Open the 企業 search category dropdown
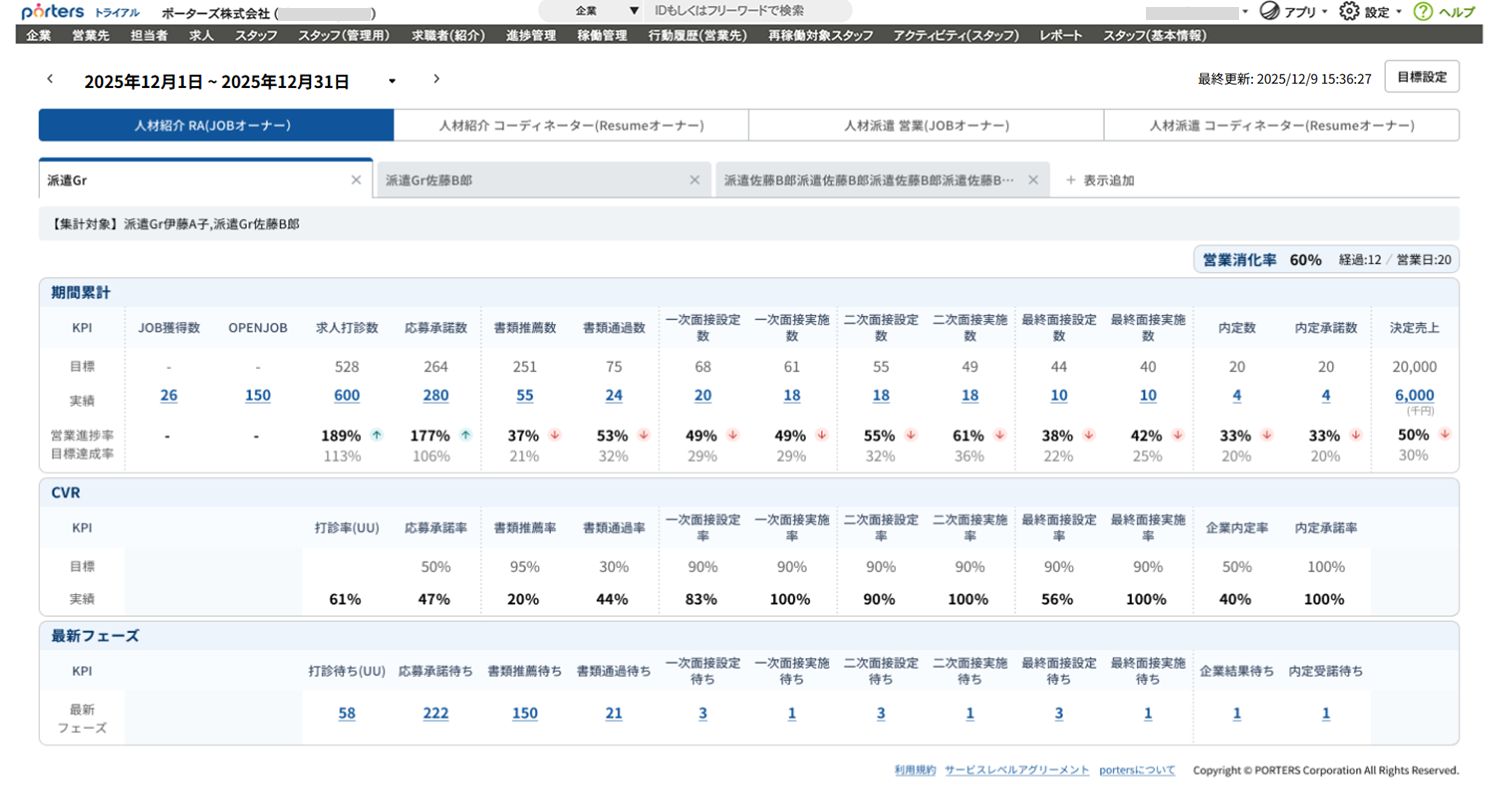This screenshot has width=1499, height=796. coord(605,11)
